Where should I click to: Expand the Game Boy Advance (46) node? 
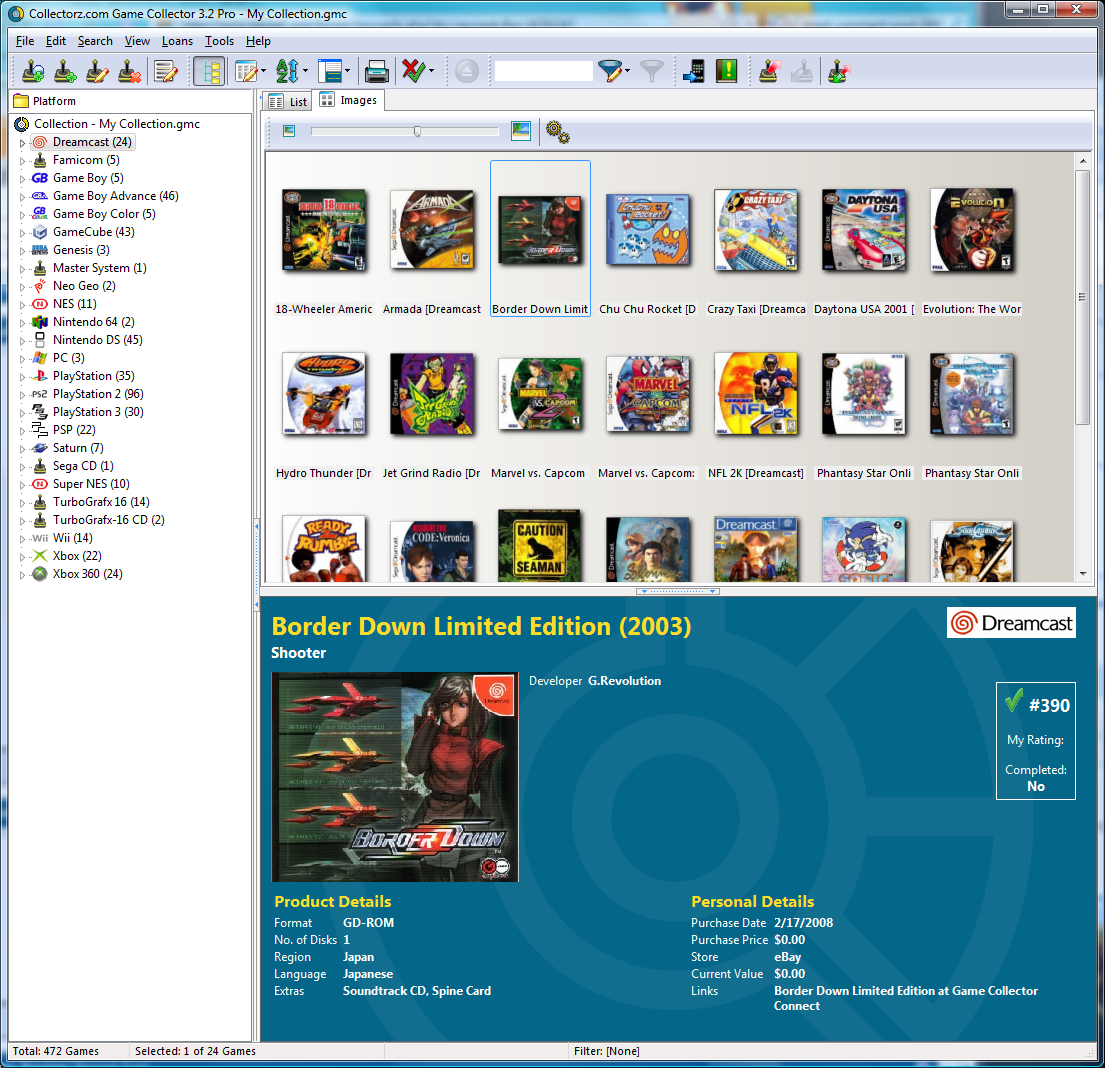(x=22, y=197)
